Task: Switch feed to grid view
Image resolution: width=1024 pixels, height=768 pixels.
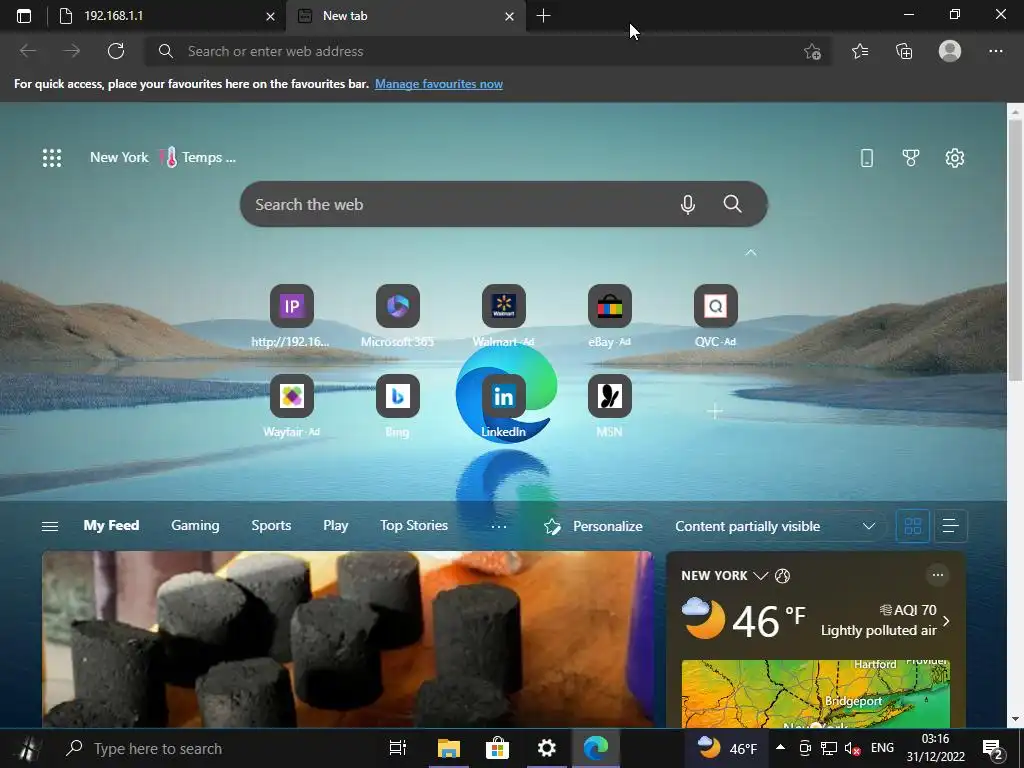Action: (x=912, y=526)
